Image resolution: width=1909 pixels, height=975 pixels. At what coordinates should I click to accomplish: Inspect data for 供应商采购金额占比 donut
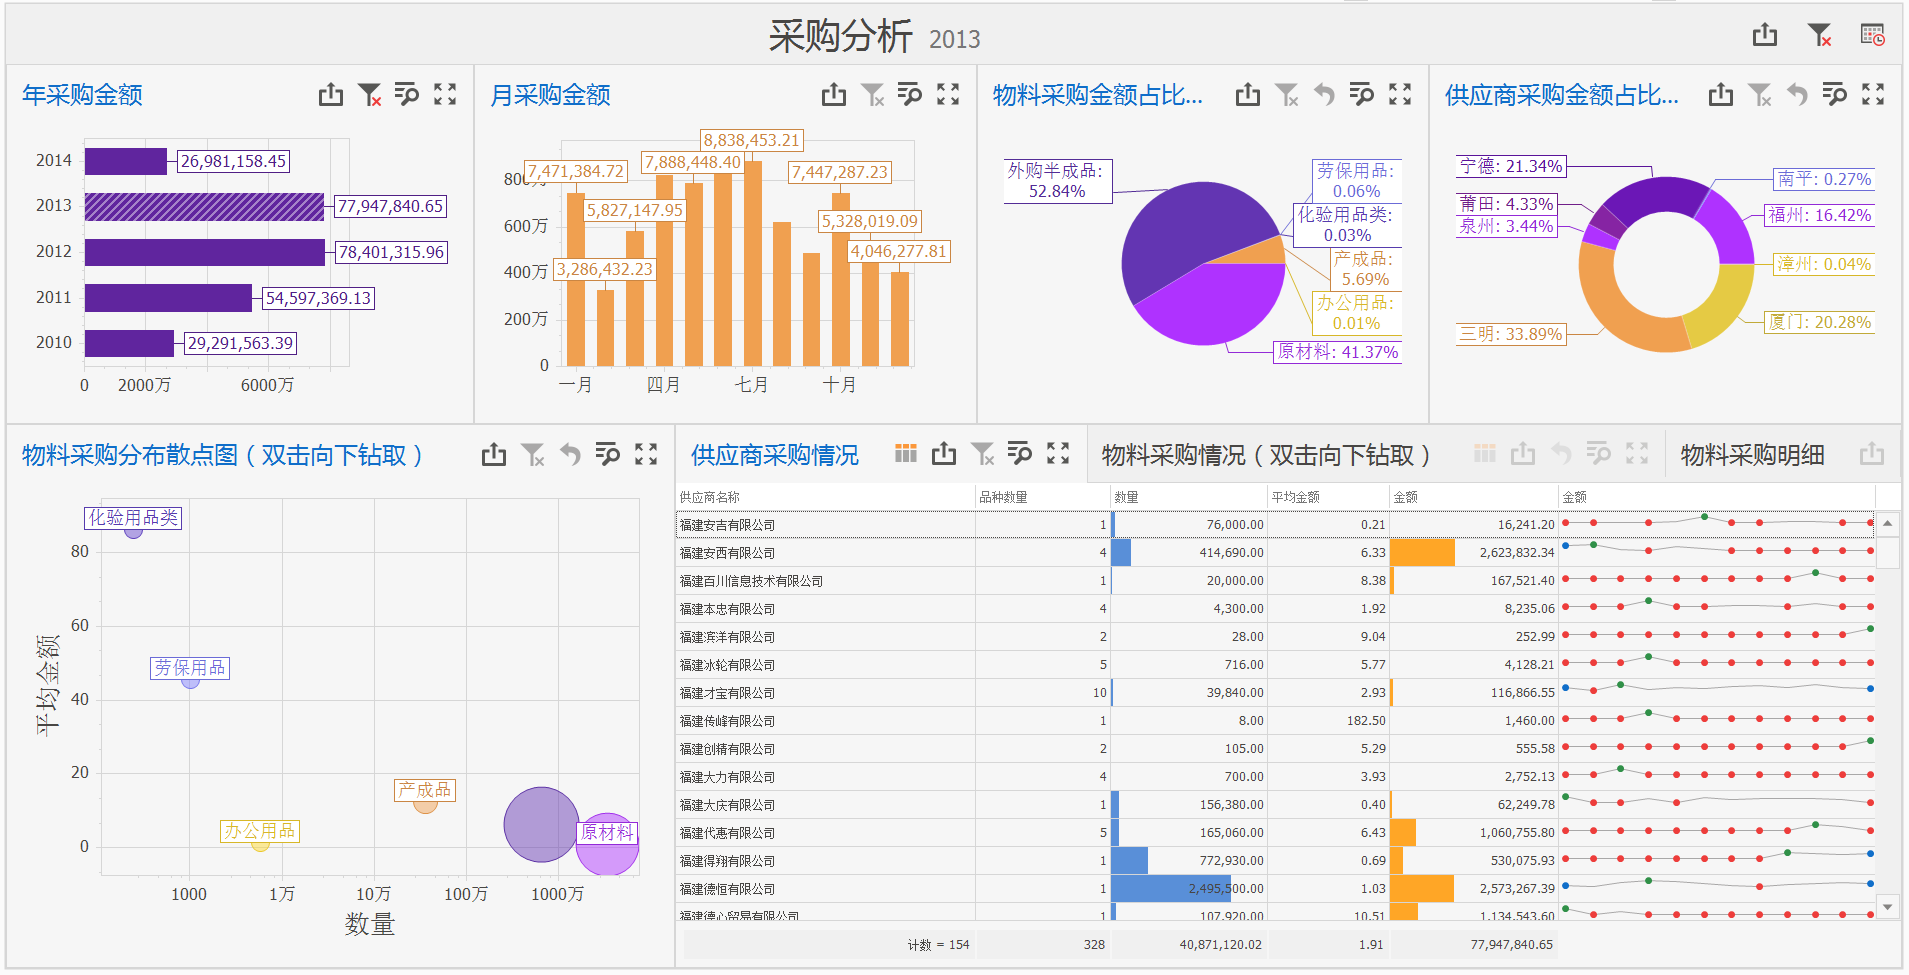pos(1835,95)
